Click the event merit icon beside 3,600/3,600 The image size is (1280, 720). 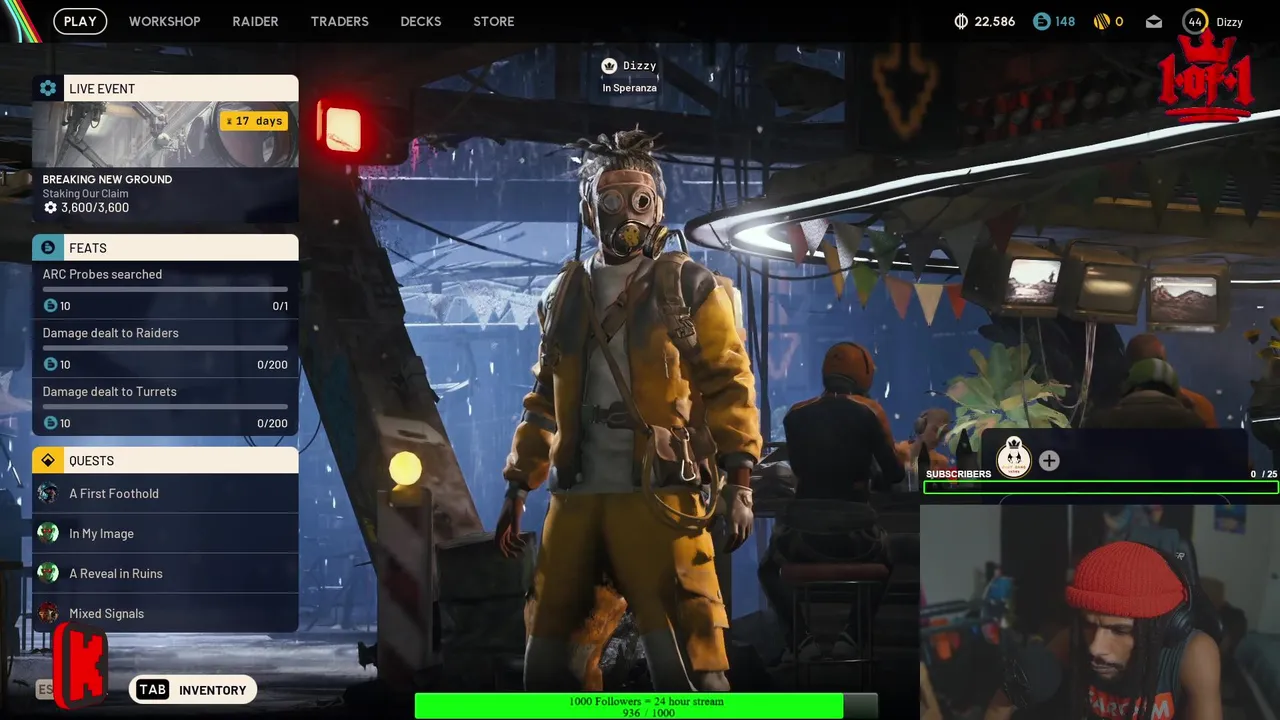50,208
